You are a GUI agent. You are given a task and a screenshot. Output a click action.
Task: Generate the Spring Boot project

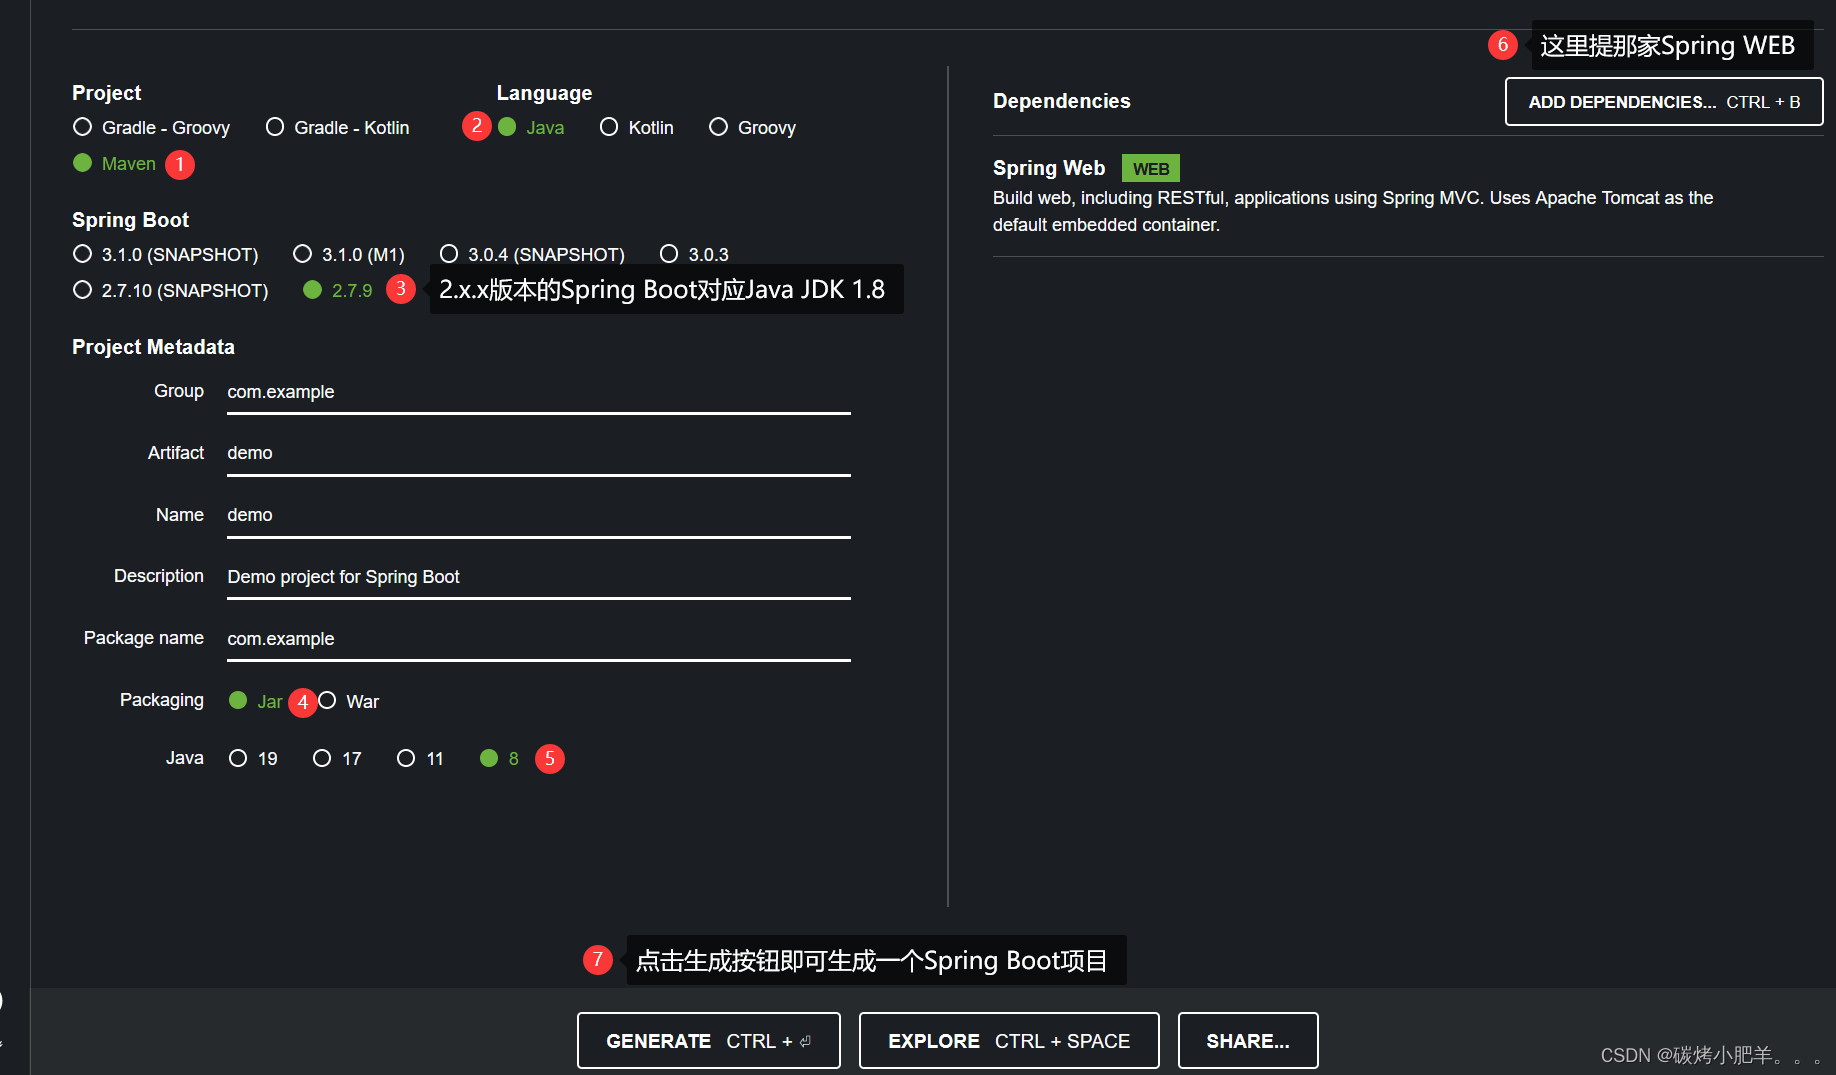point(709,1041)
